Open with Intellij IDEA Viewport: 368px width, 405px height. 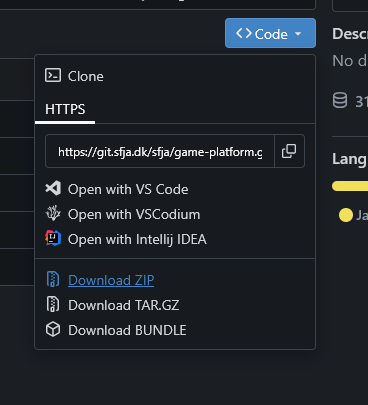click(x=137, y=239)
